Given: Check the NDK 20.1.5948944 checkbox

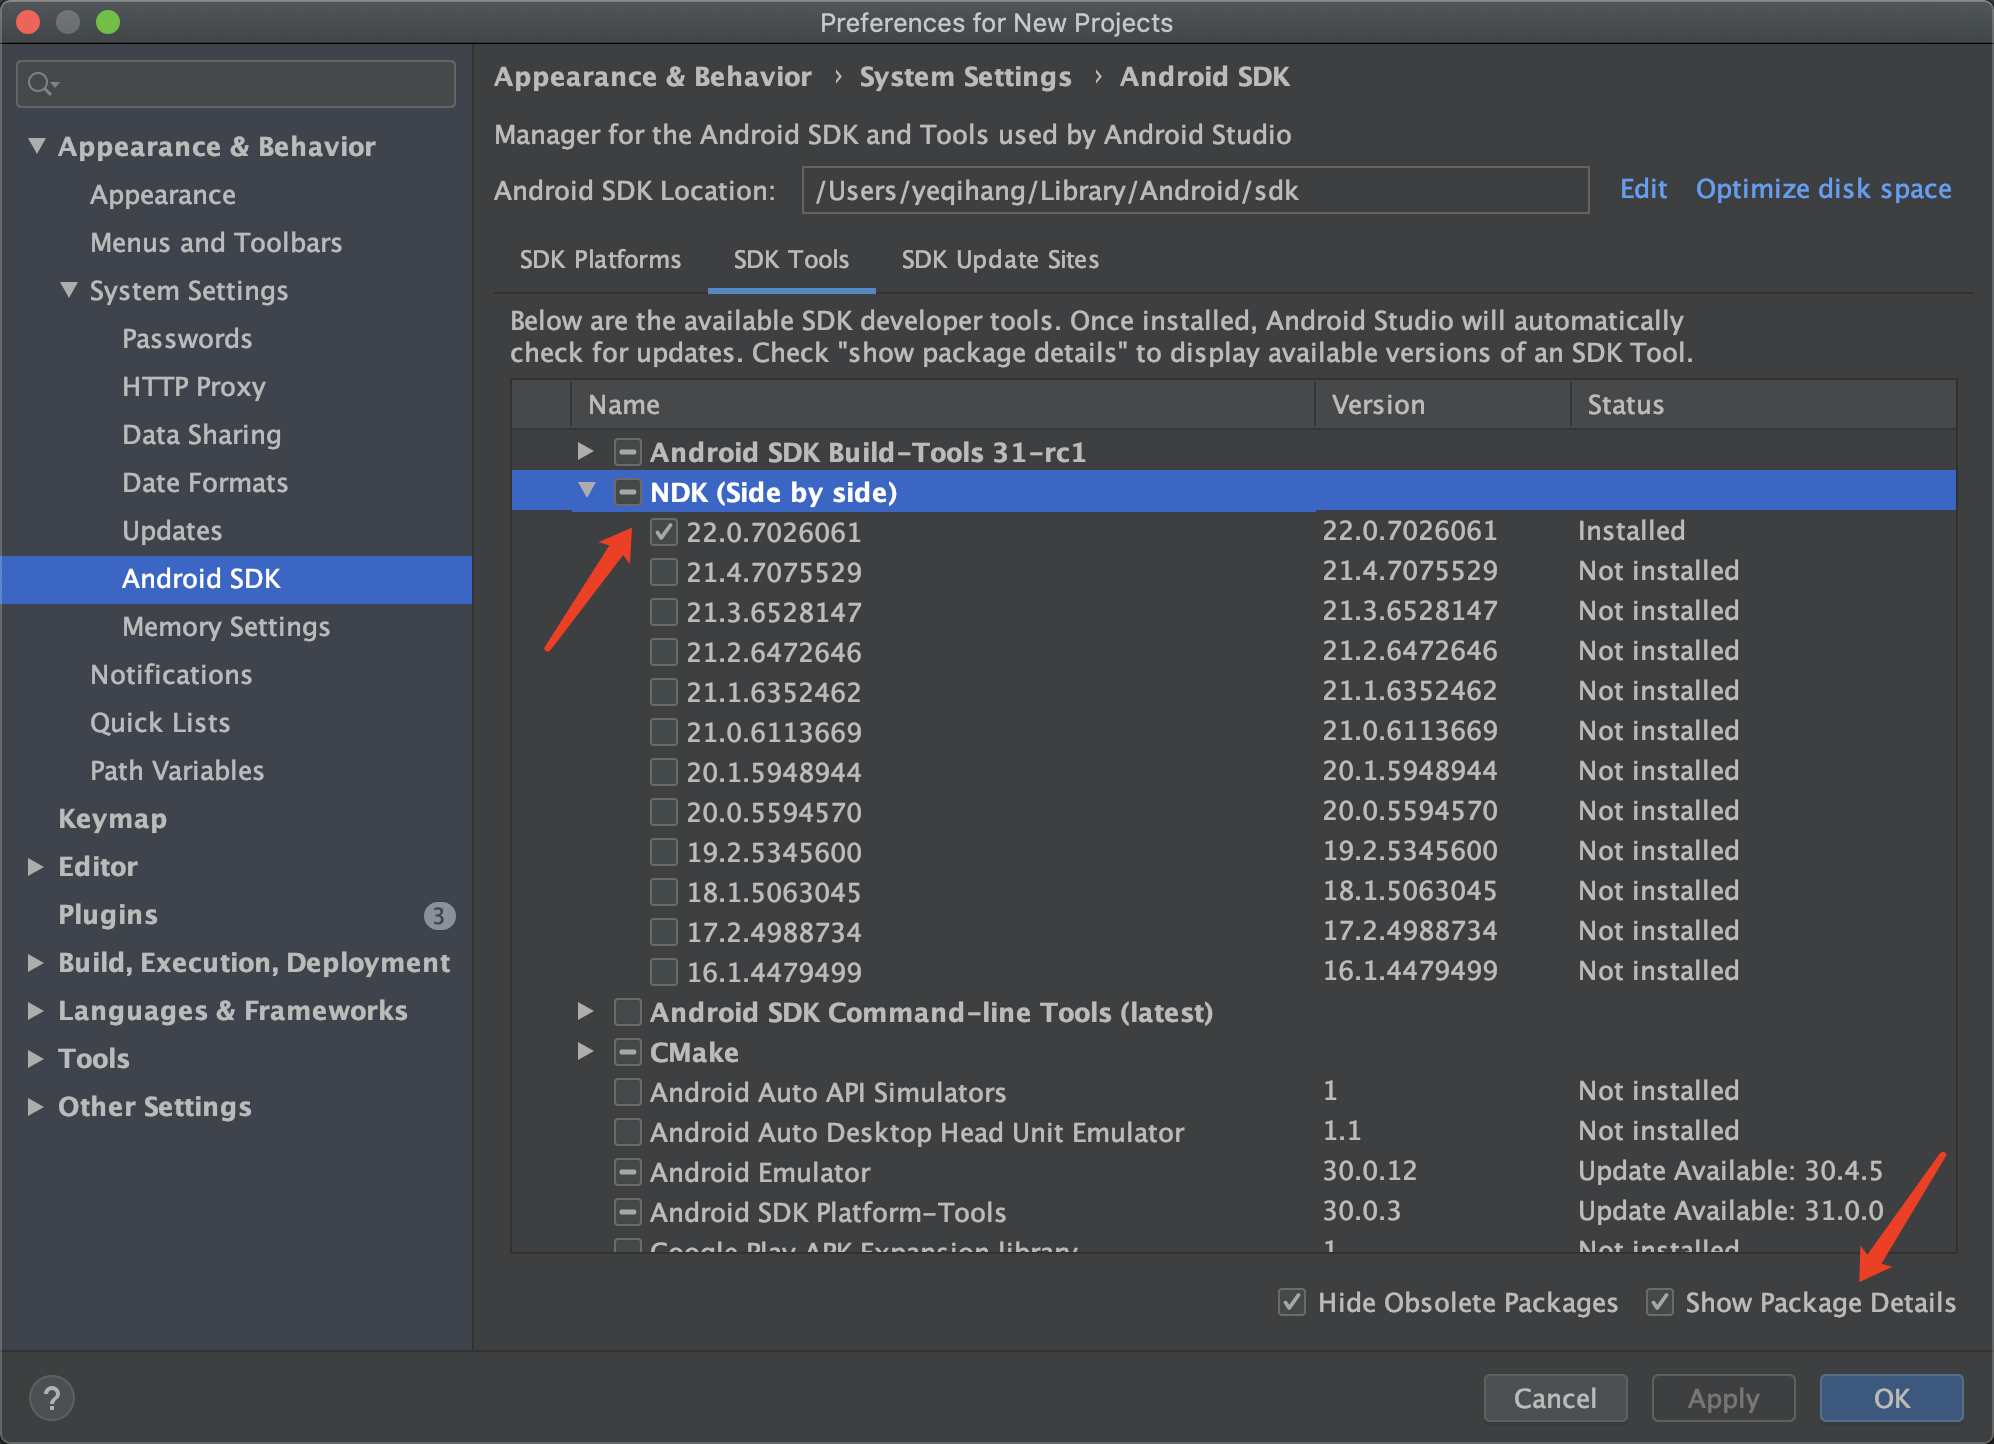Looking at the screenshot, I should (664, 772).
